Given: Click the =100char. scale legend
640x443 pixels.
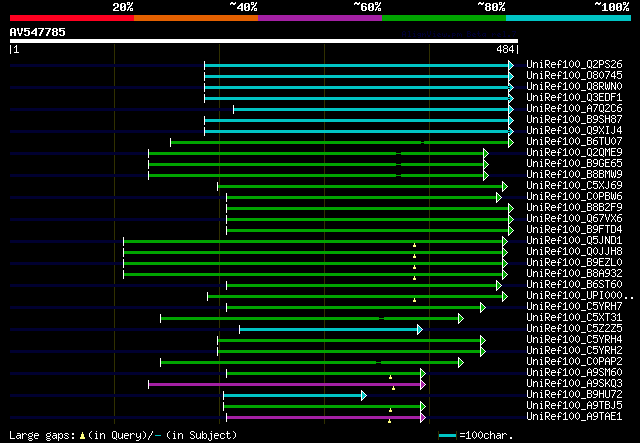Looking at the screenshot, I should 476,435.
